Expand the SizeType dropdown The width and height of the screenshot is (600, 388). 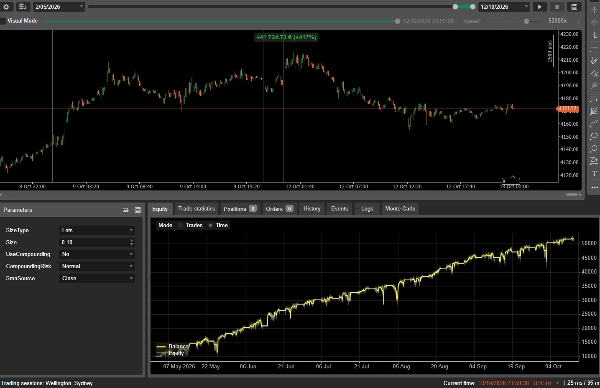coord(97,230)
